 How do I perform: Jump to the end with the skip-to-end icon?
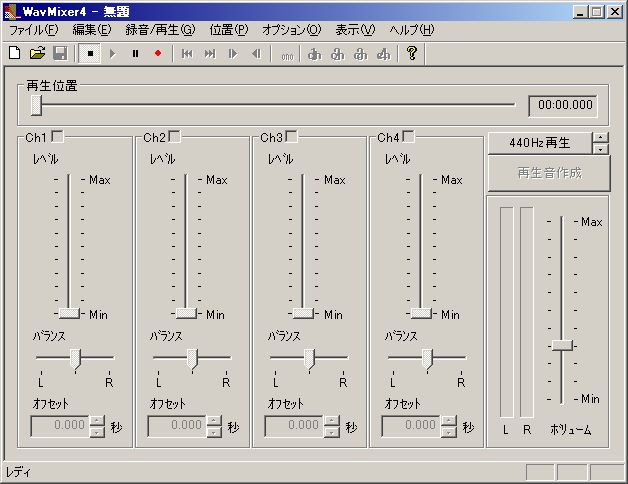(x=210, y=53)
